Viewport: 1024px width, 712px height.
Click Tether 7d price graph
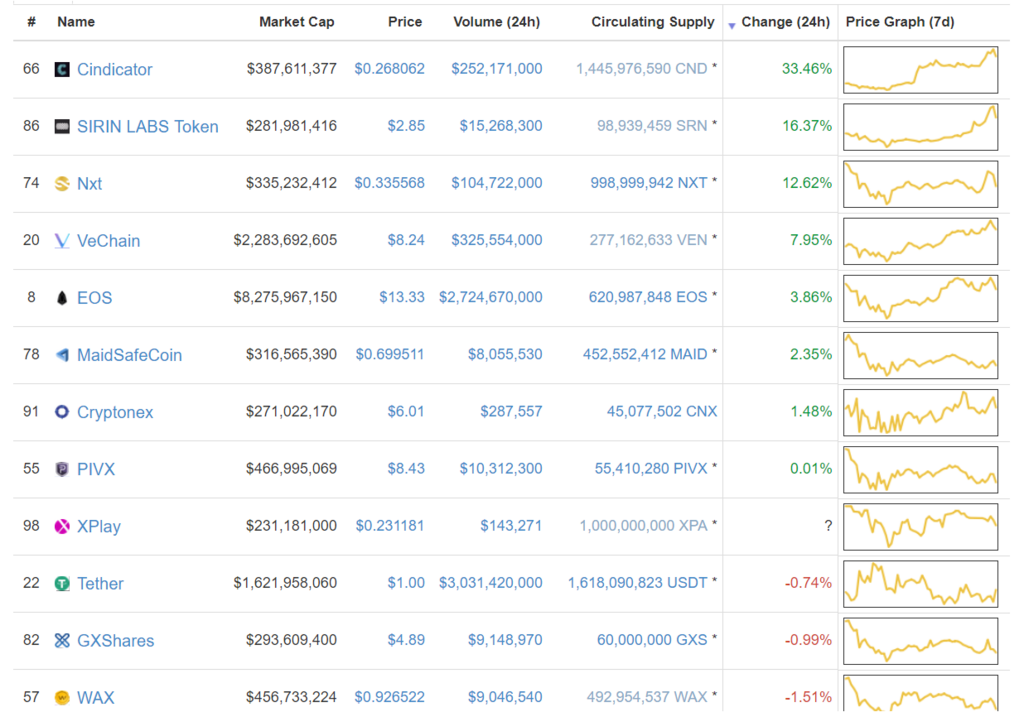tap(920, 584)
